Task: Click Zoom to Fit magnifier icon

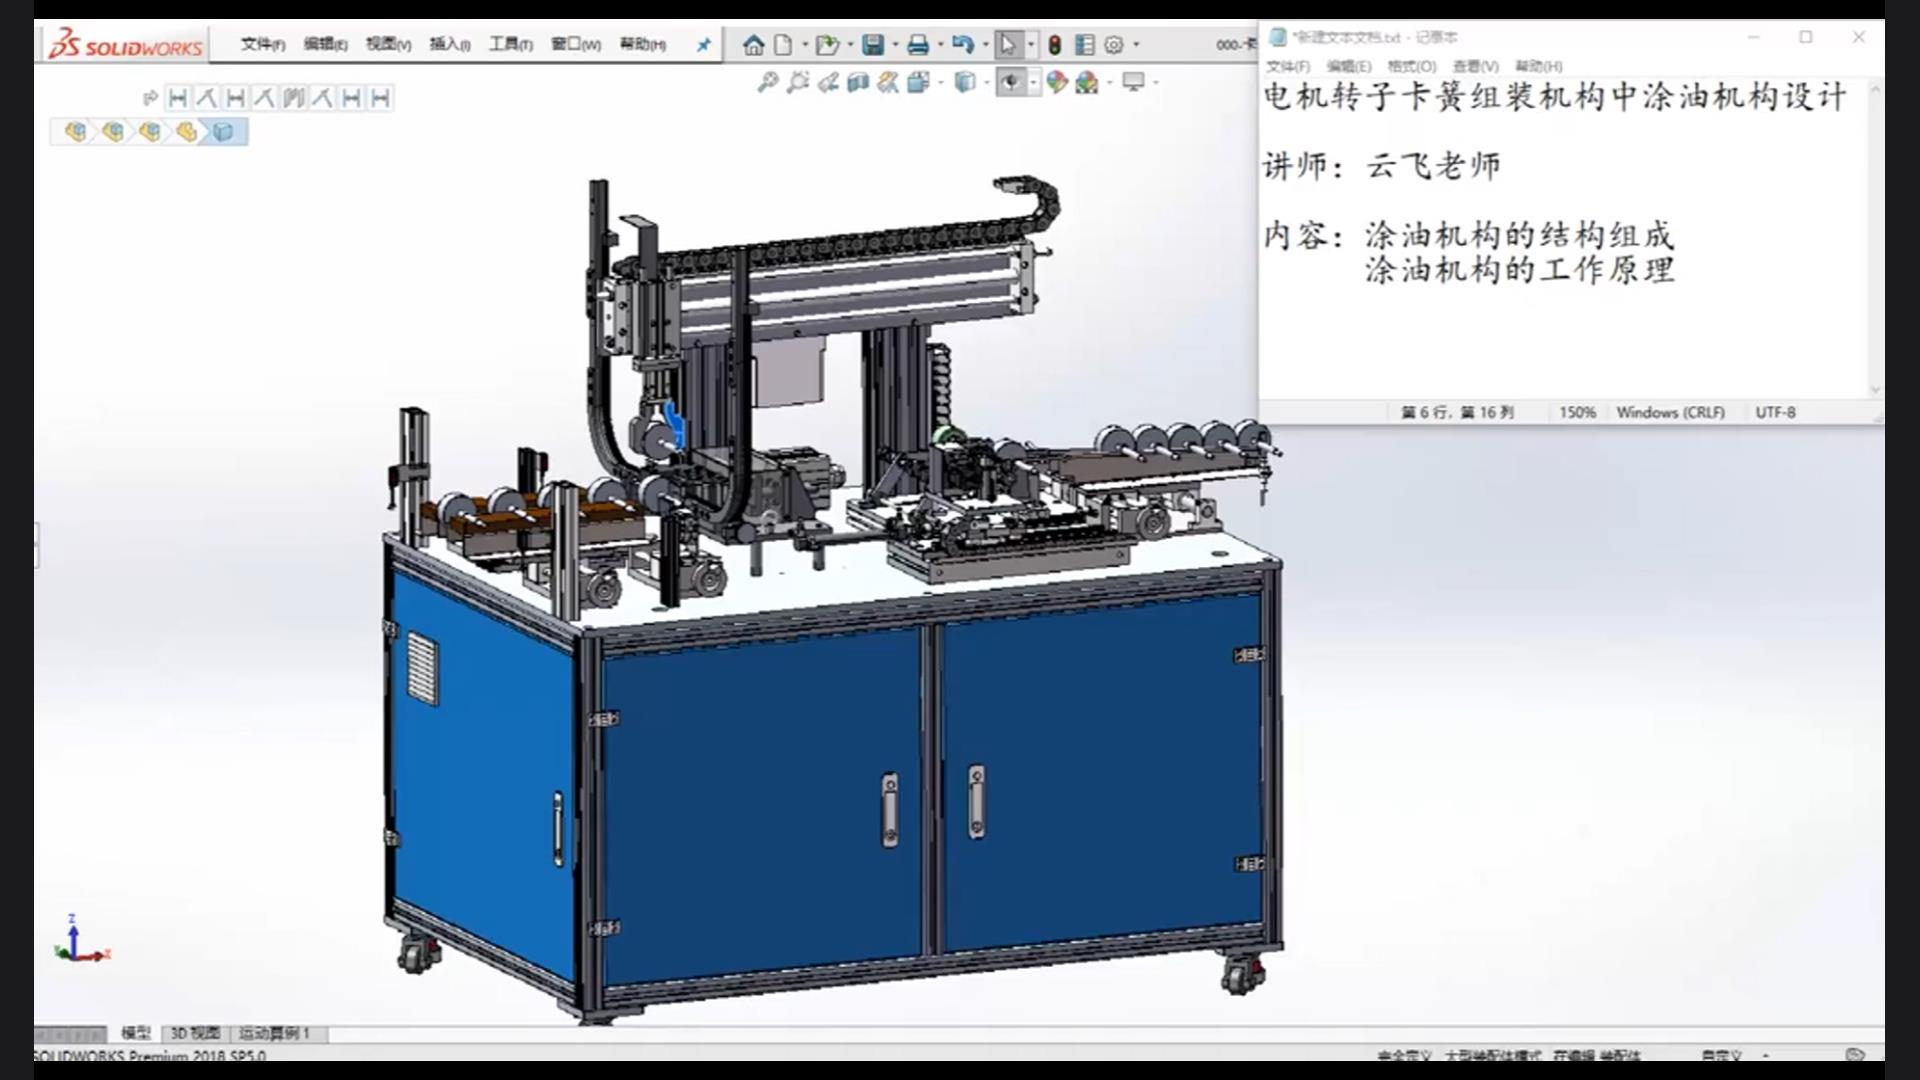Action: pos(767,83)
